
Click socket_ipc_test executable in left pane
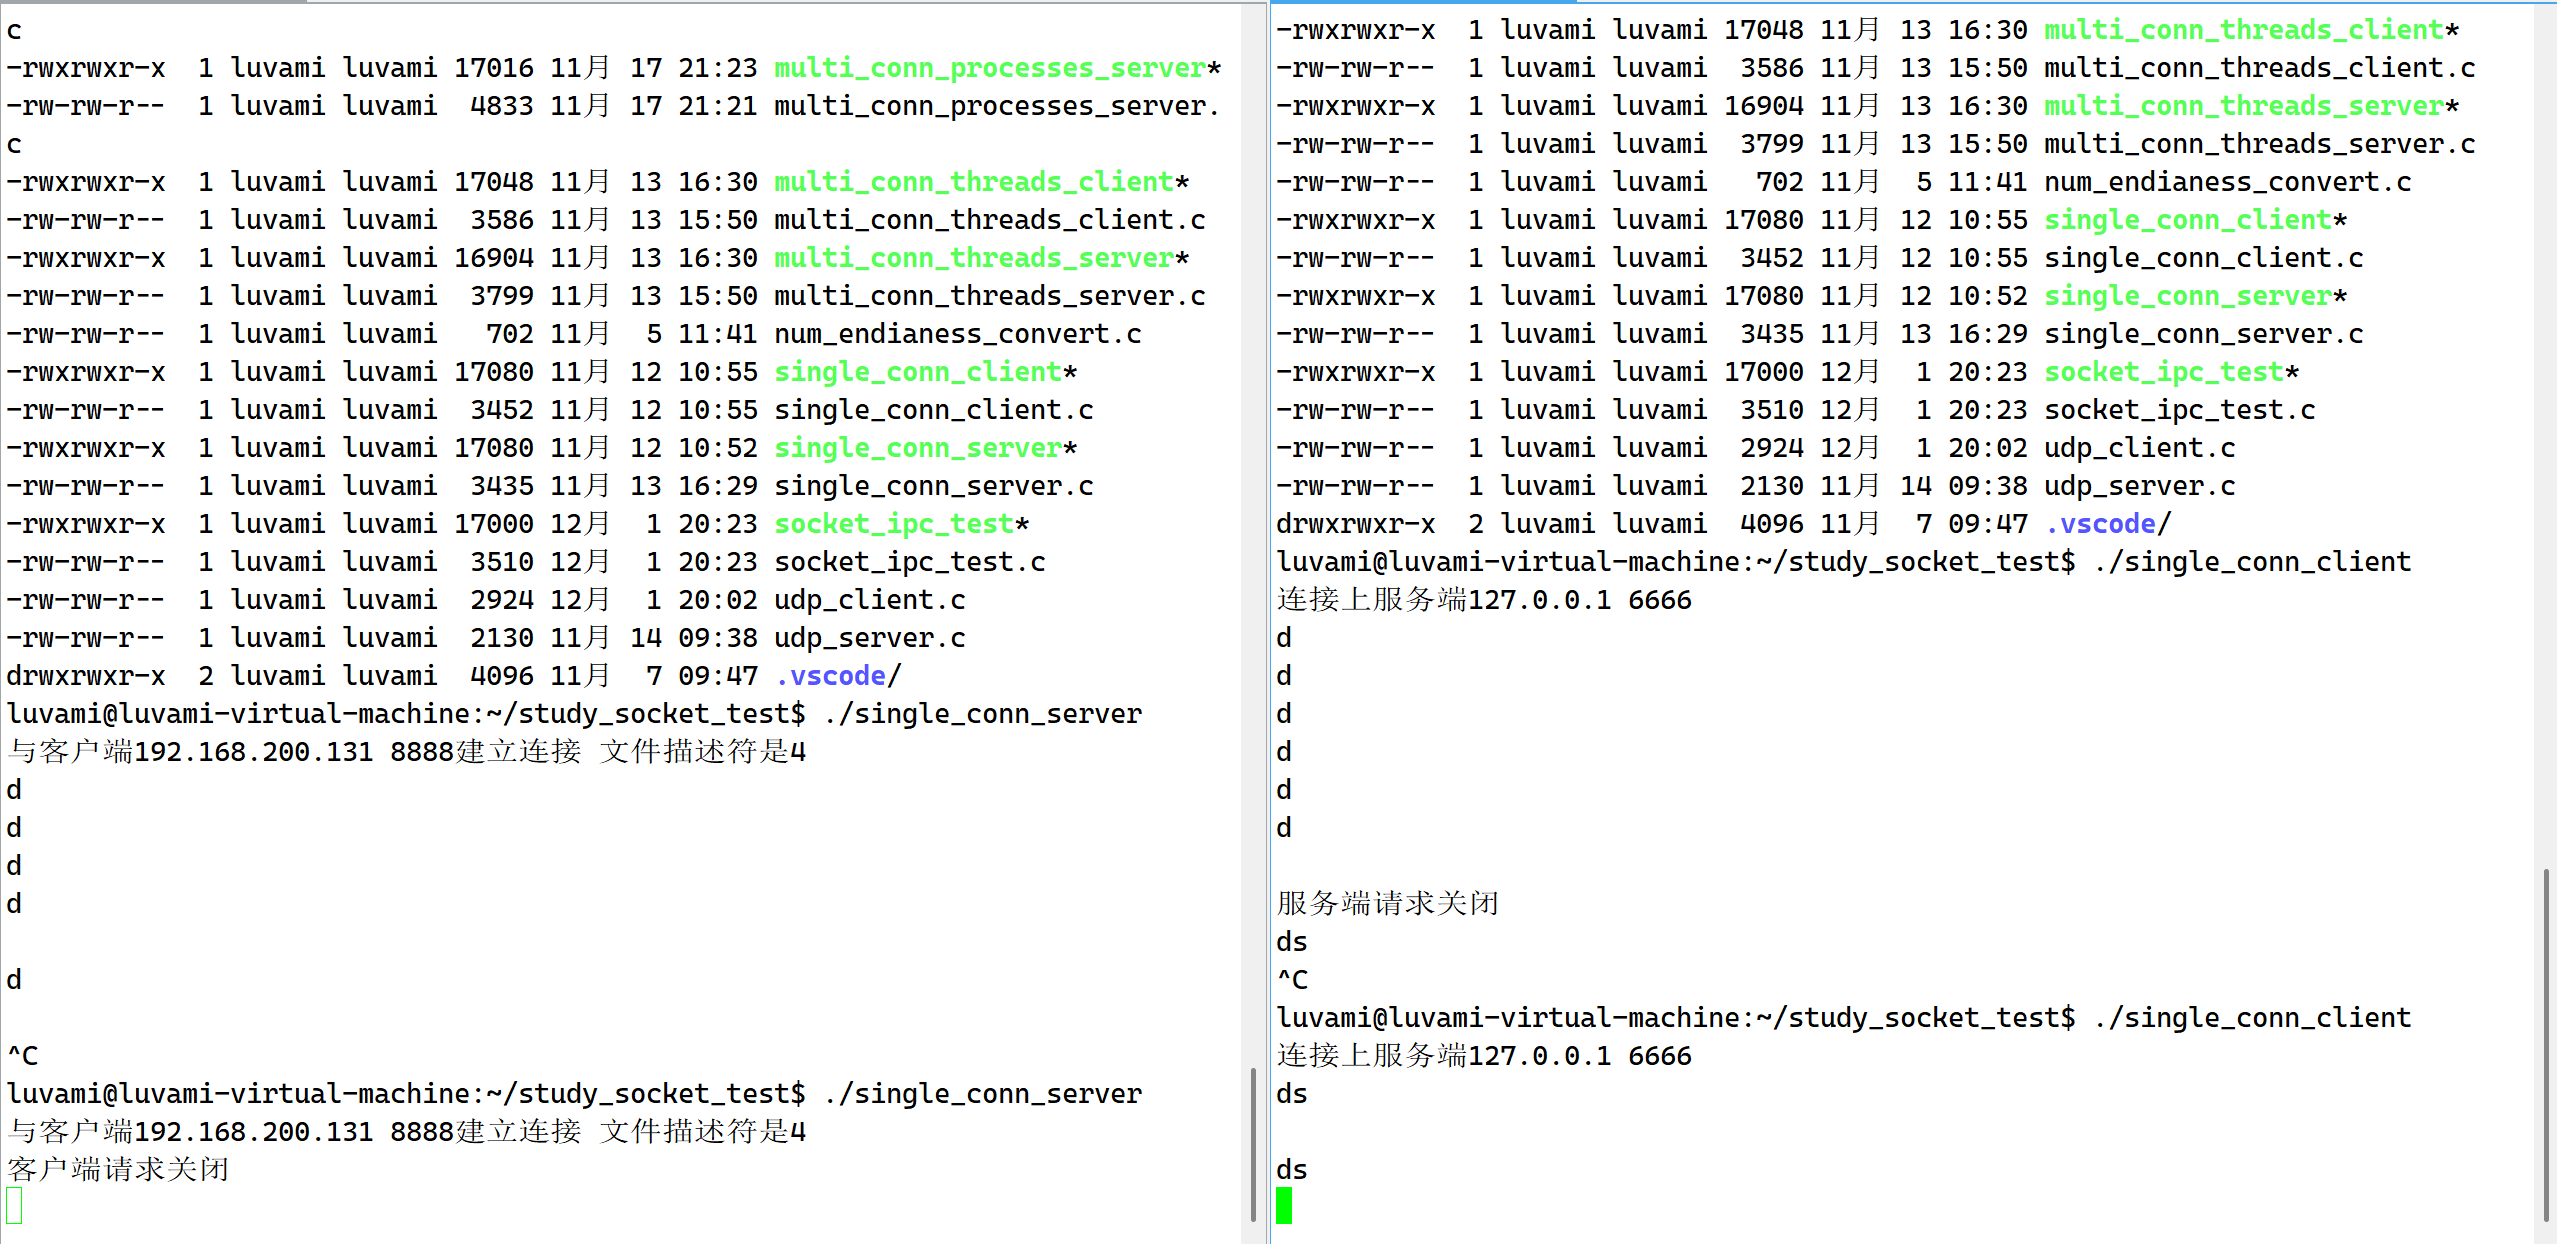pyautogui.click(x=894, y=524)
